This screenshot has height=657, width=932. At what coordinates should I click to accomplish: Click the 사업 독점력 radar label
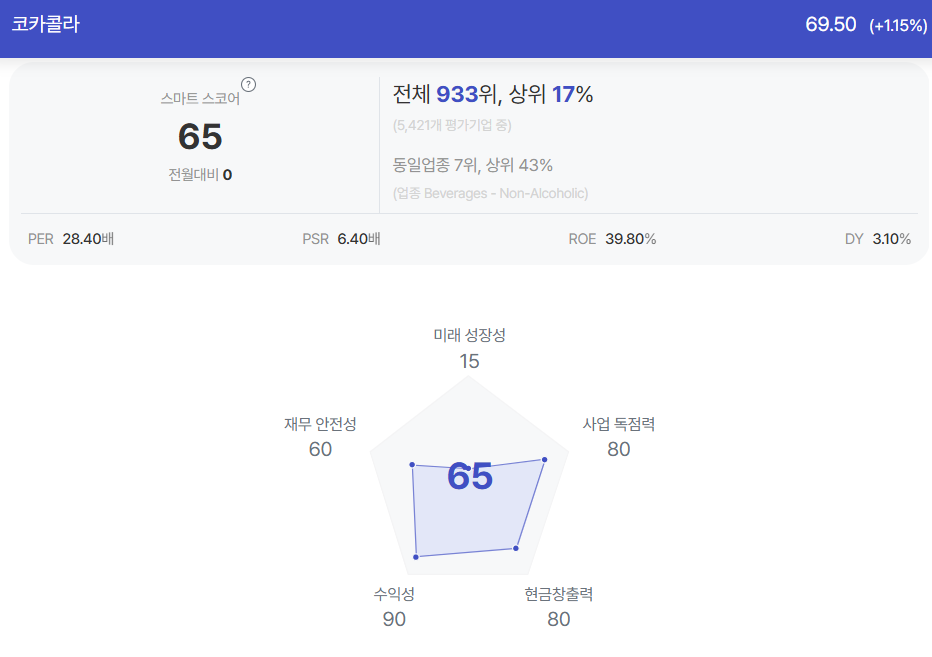click(619, 424)
